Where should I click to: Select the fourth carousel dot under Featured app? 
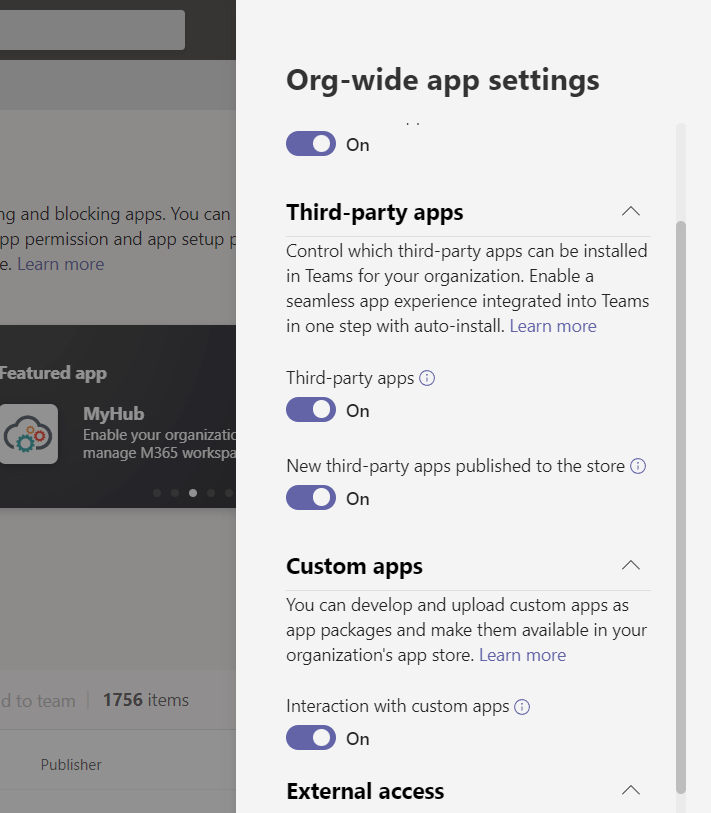pyautogui.click(x=211, y=493)
